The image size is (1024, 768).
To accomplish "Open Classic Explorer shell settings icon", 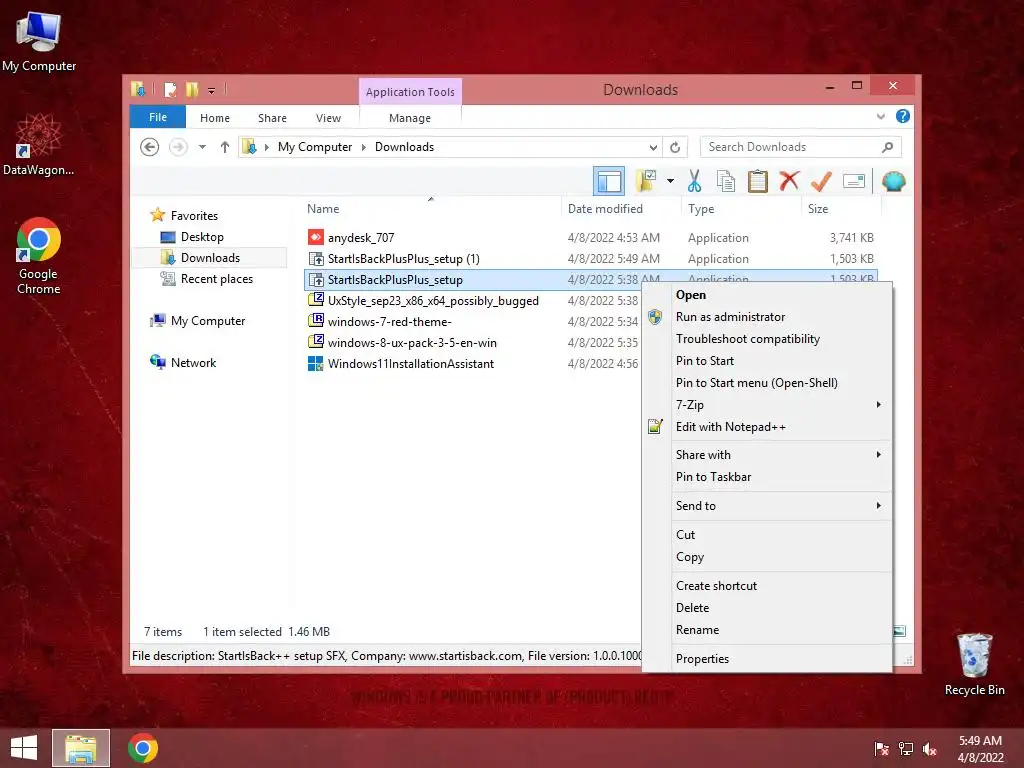I will pos(893,182).
